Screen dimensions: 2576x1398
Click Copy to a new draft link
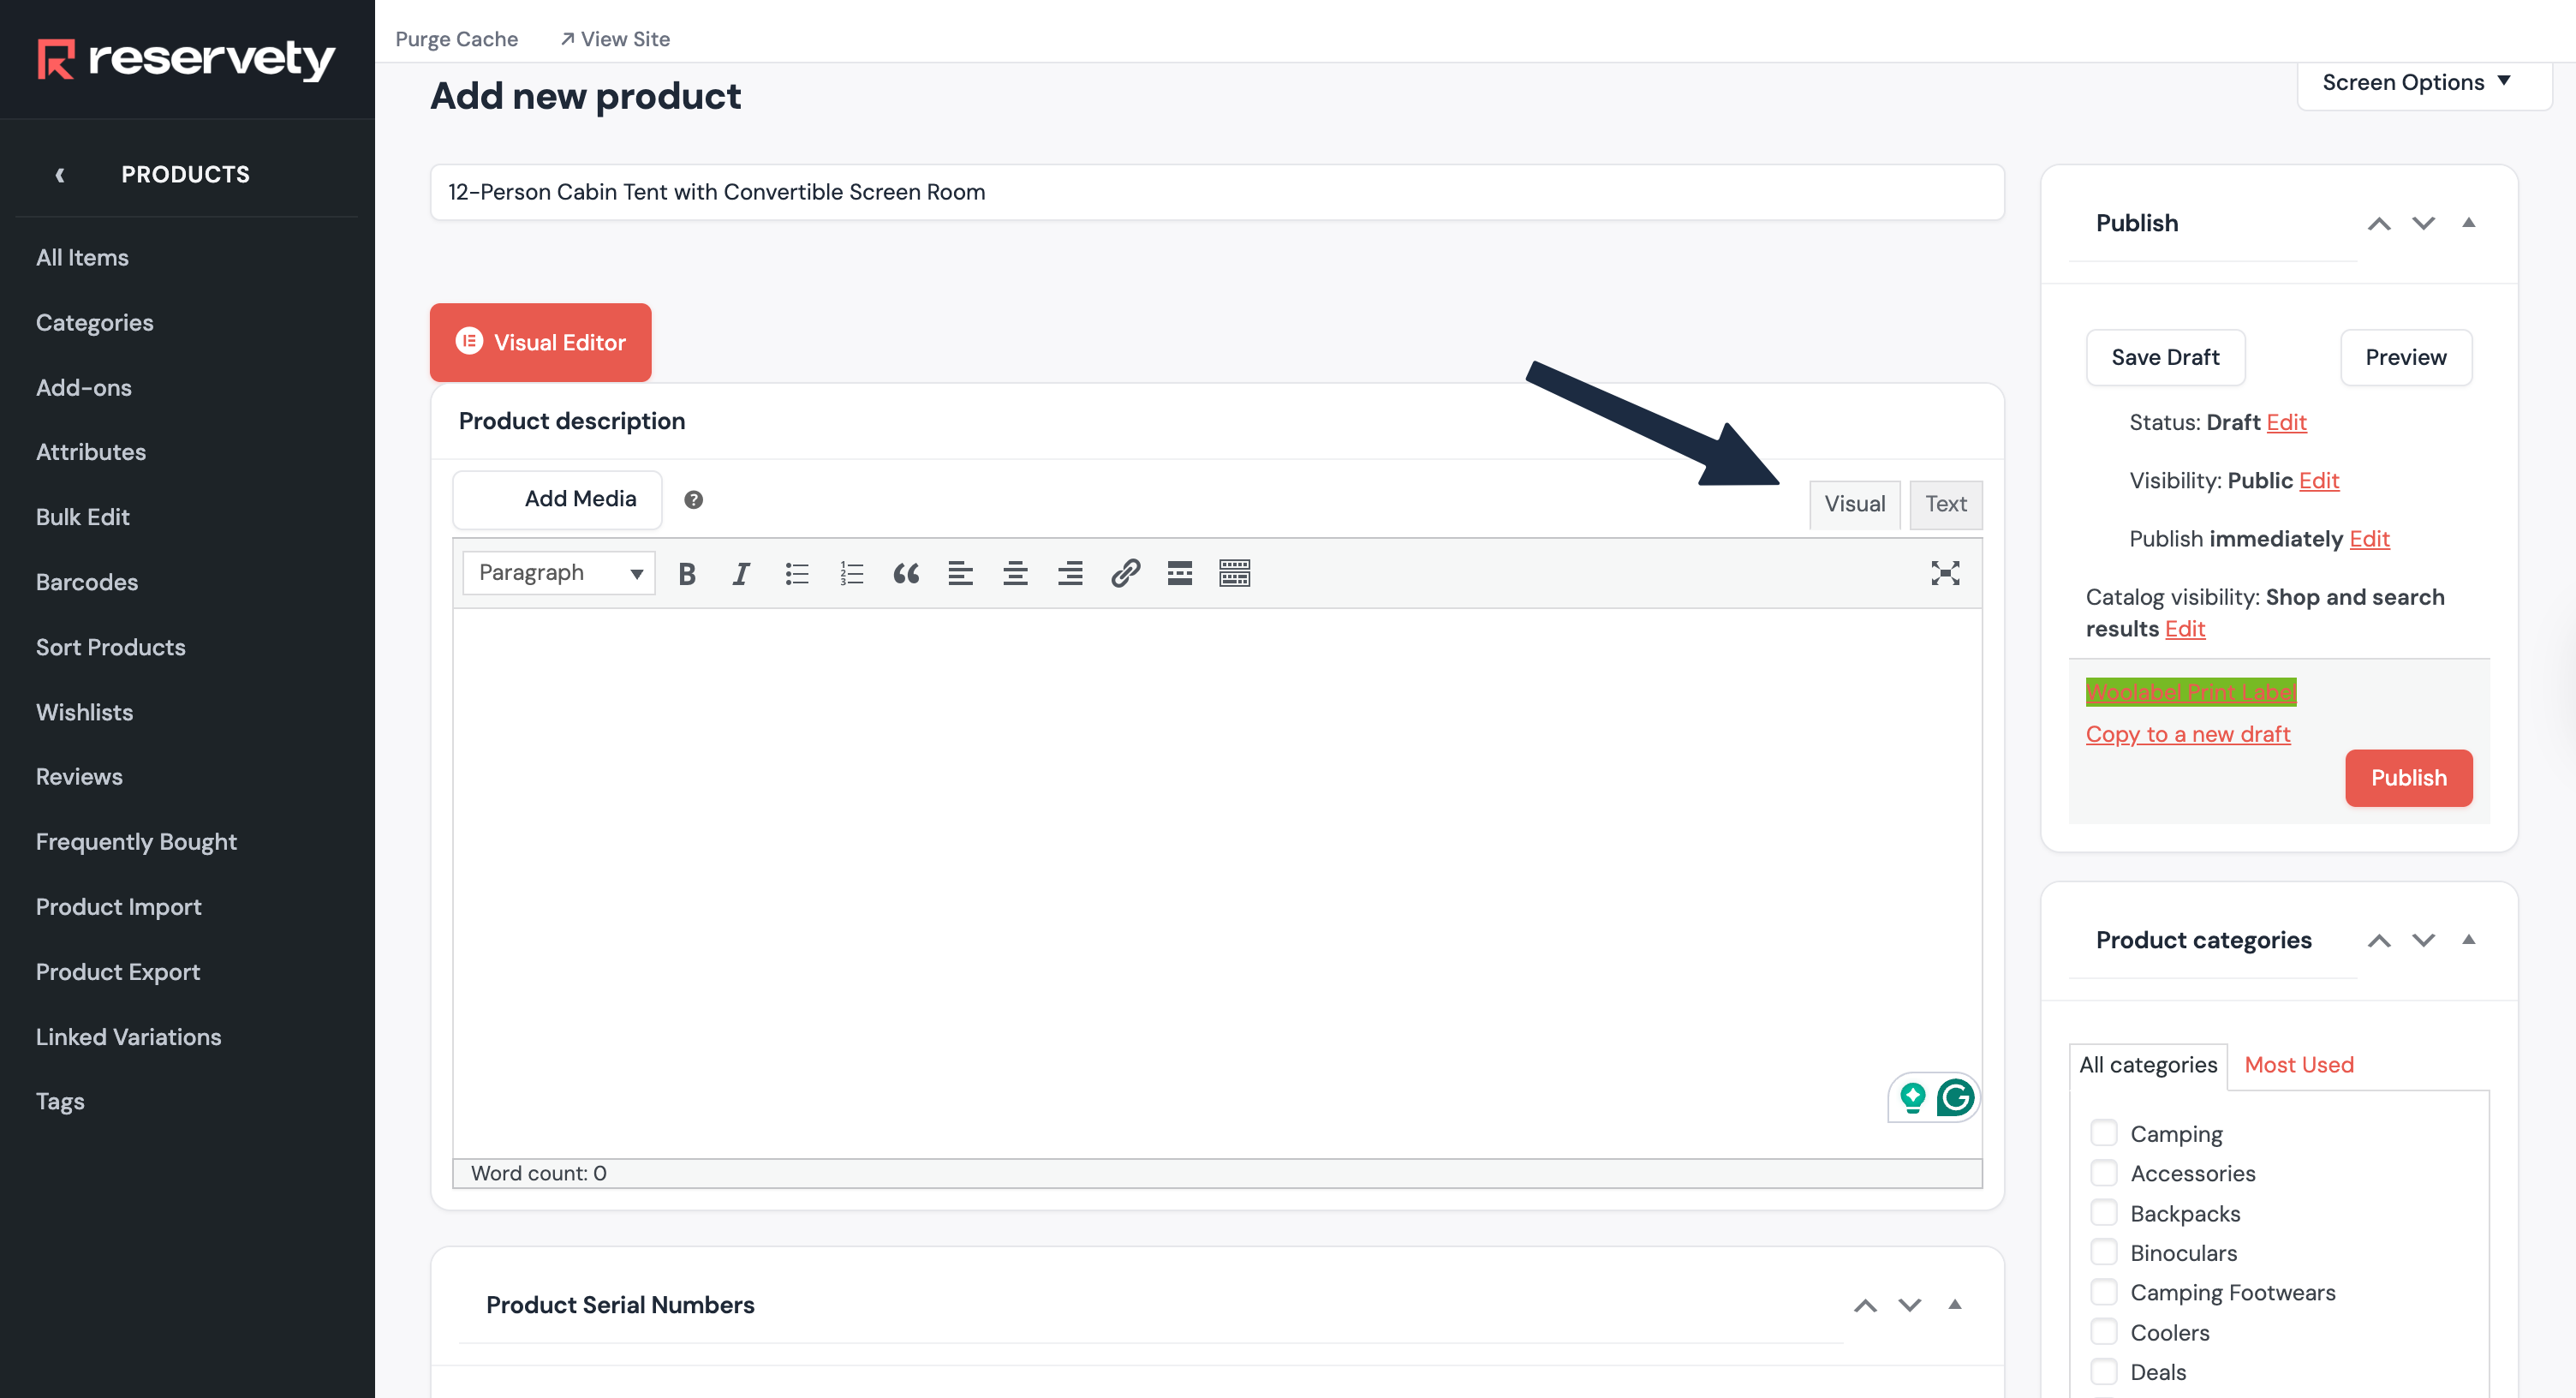(x=2187, y=734)
